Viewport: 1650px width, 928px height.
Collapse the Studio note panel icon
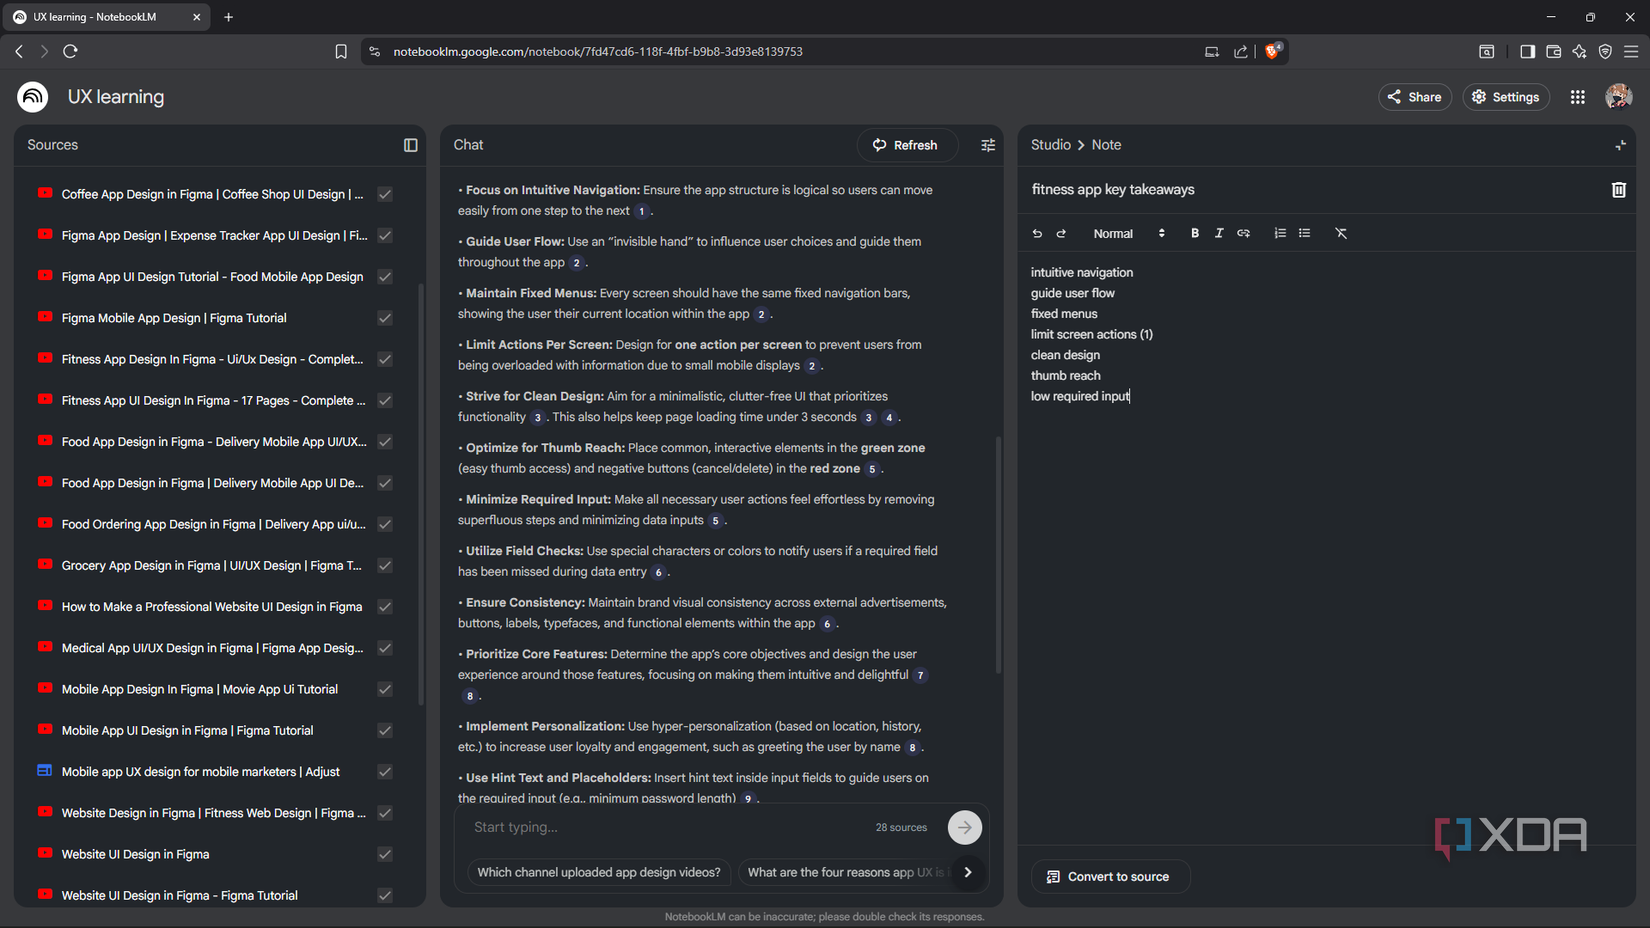pos(1620,145)
